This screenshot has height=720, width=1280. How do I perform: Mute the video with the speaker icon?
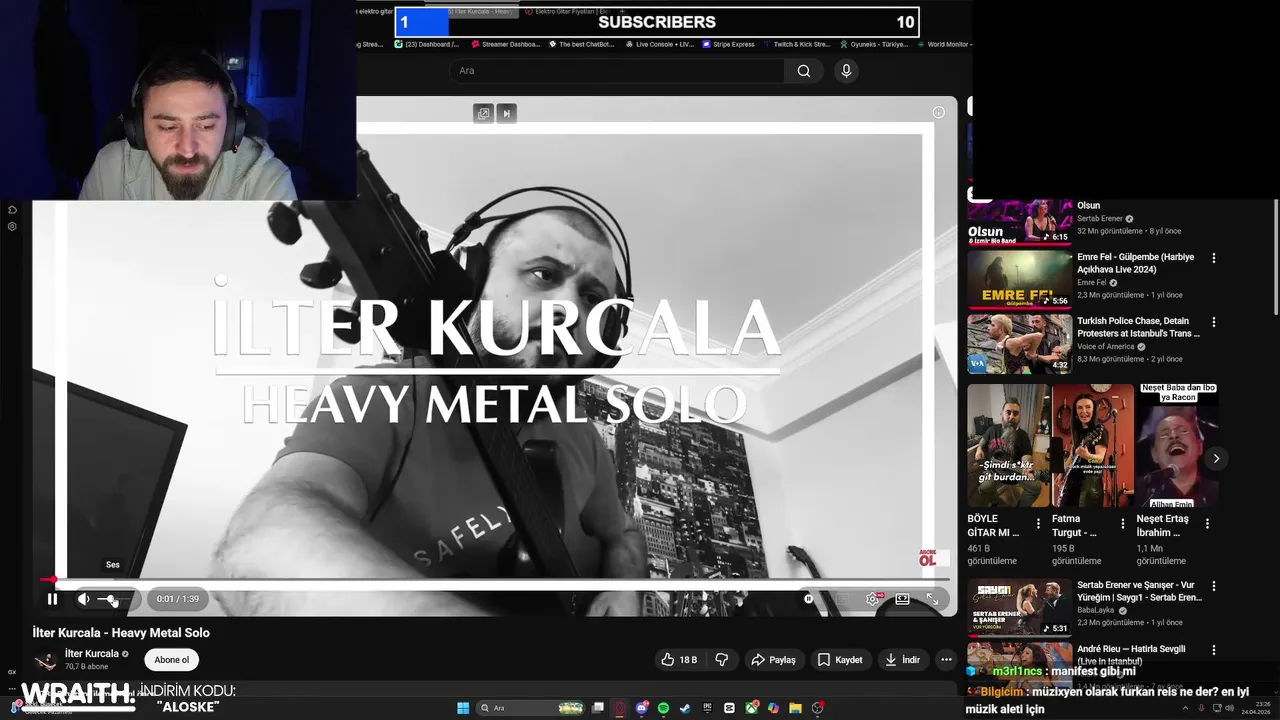point(84,599)
